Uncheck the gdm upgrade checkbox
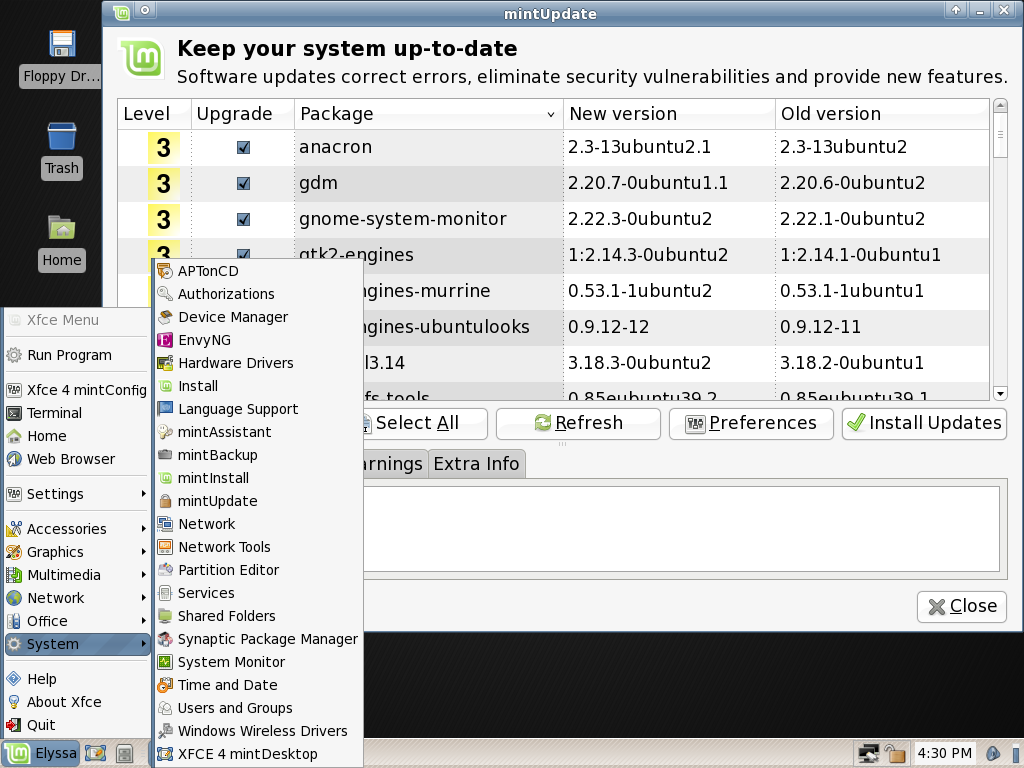Image resolution: width=1024 pixels, height=768 pixels. click(244, 184)
